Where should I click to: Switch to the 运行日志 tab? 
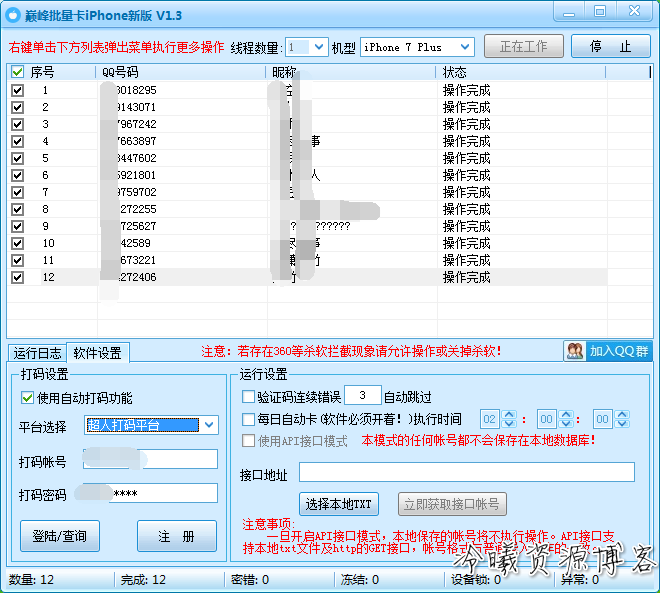tap(37, 353)
